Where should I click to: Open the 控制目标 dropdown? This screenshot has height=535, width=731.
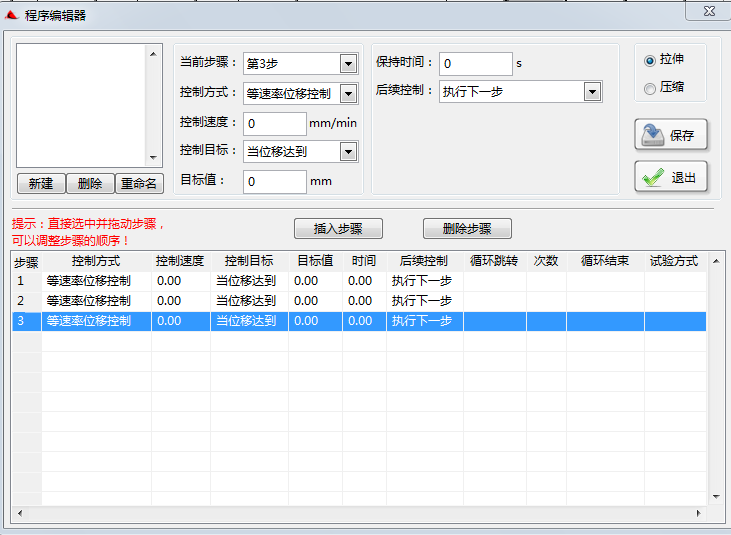coord(348,152)
